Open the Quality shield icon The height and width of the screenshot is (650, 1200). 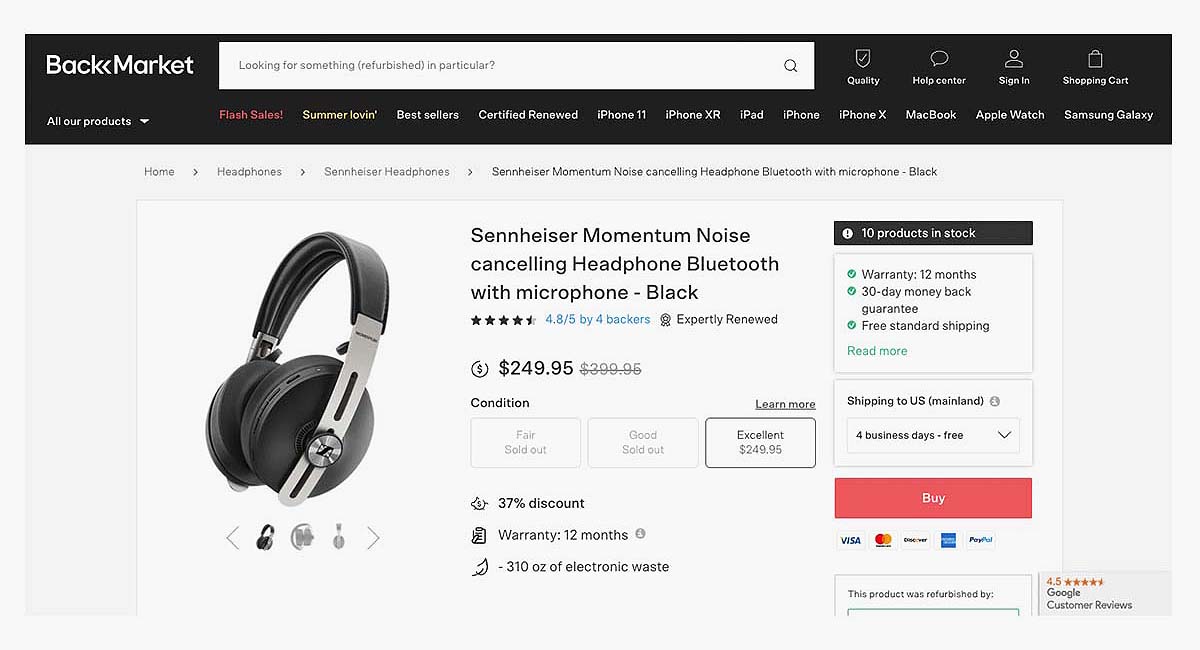pos(863,58)
